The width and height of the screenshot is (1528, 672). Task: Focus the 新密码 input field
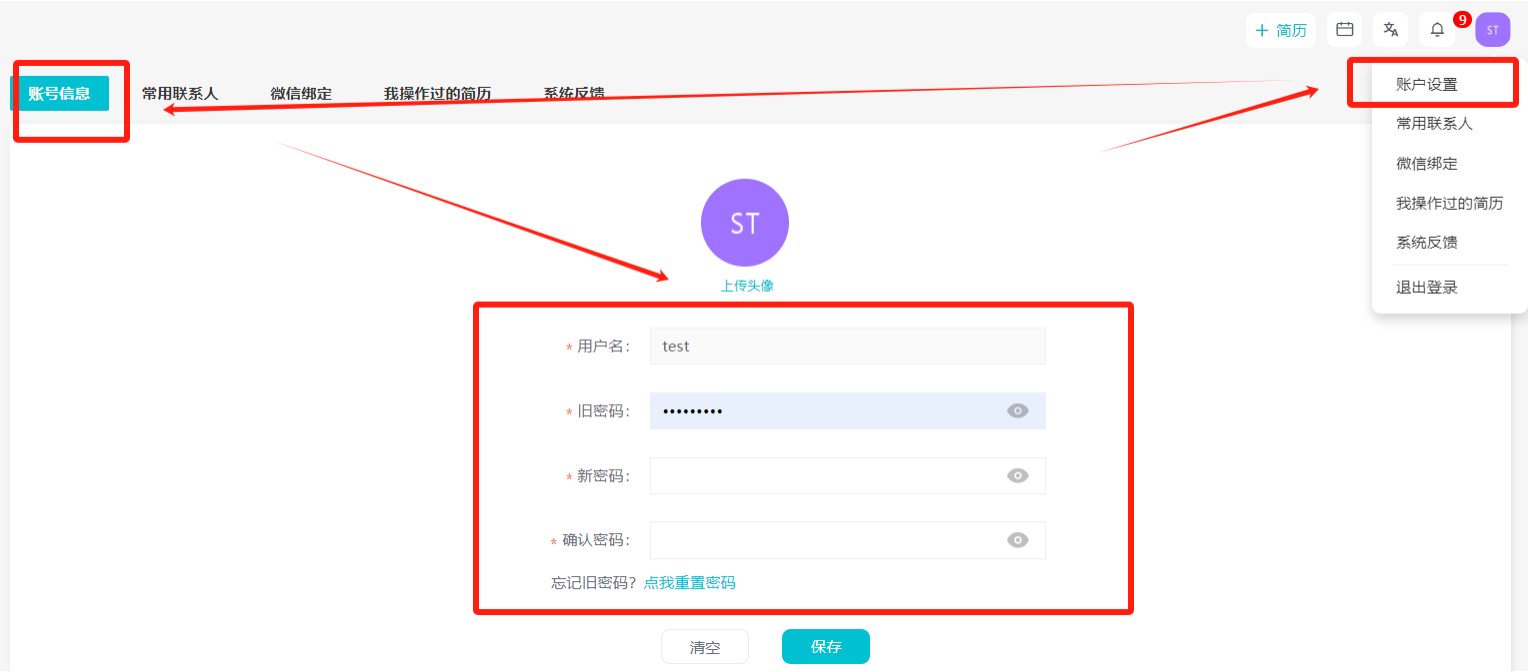847,476
